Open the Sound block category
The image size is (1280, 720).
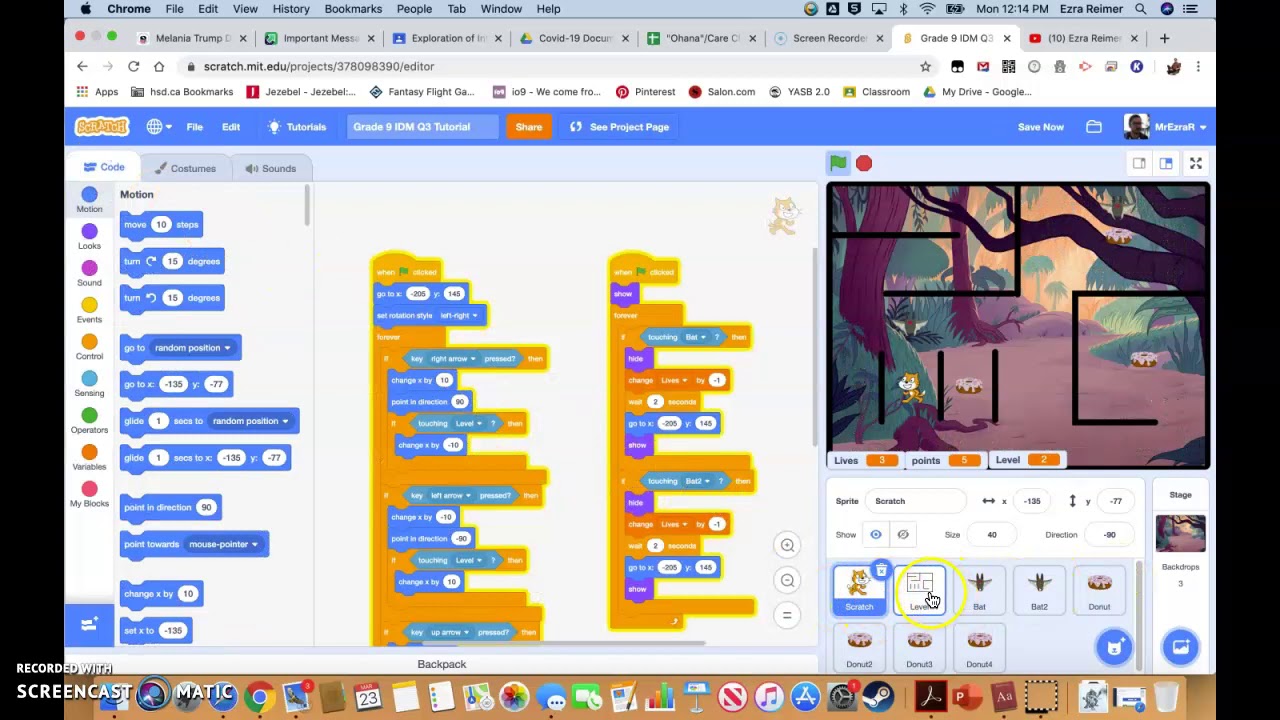click(x=89, y=274)
